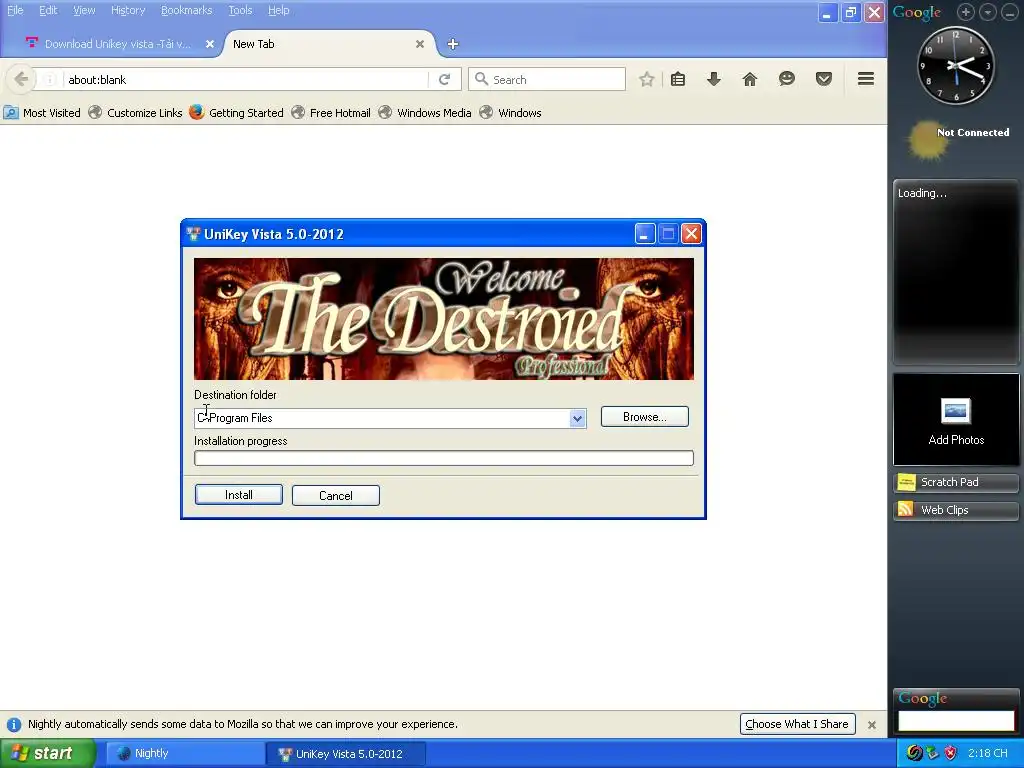The height and width of the screenshot is (768, 1024).
Task: Open Windows Media bookmark
Action: pyautogui.click(x=425, y=113)
